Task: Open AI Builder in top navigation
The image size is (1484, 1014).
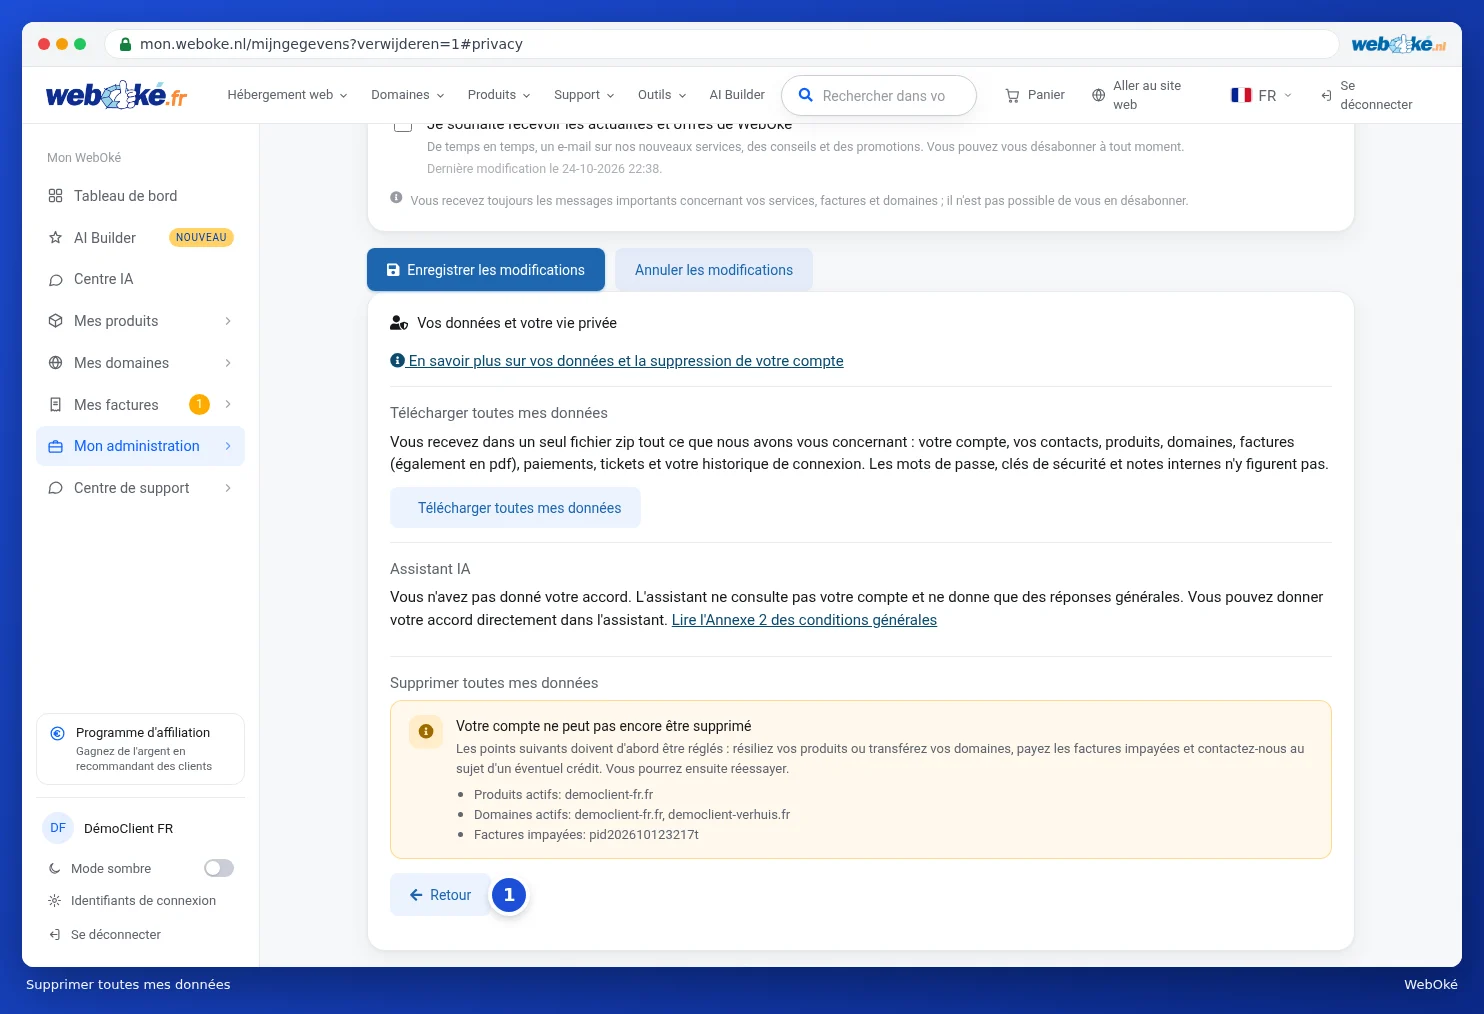Action: point(737,95)
